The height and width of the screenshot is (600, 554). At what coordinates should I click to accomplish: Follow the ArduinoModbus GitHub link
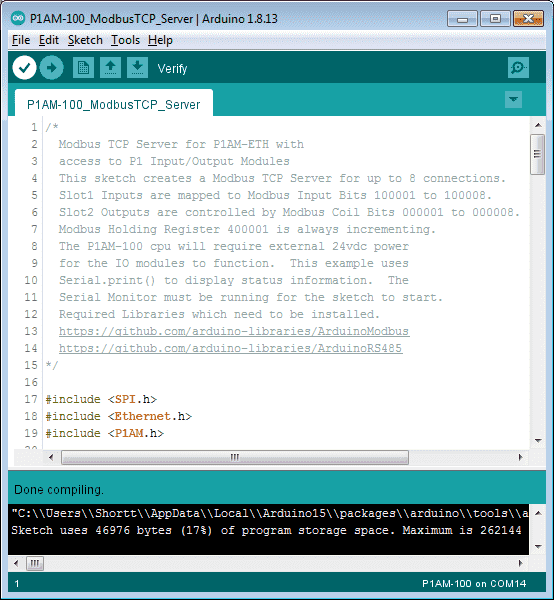234,331
